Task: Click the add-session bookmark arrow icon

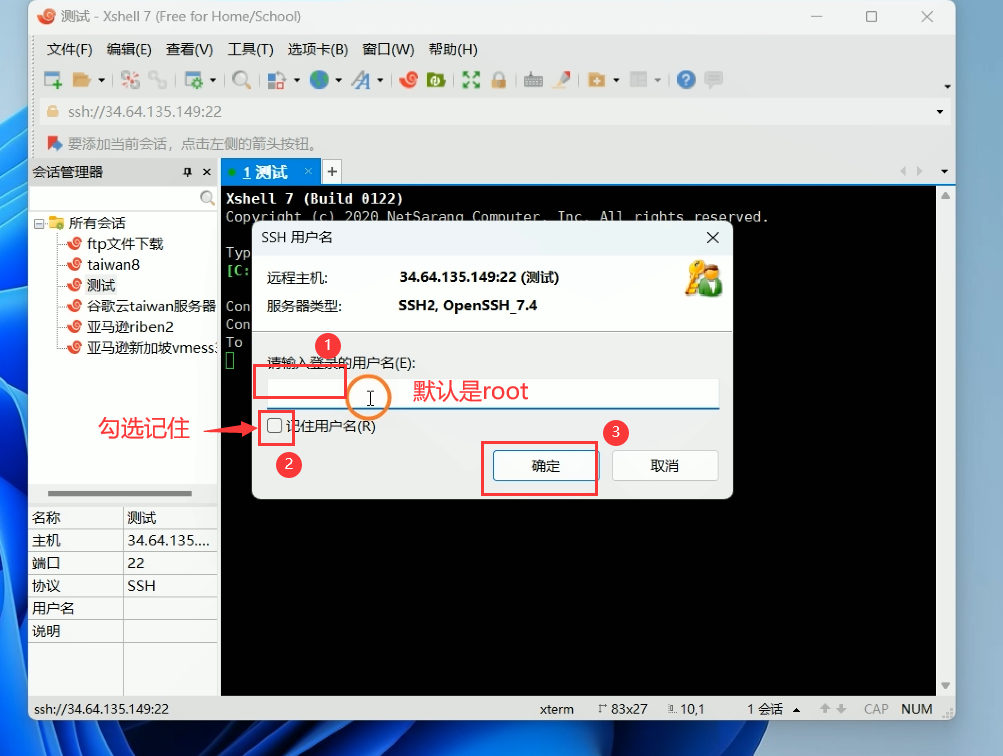Action: coord(54,143)
